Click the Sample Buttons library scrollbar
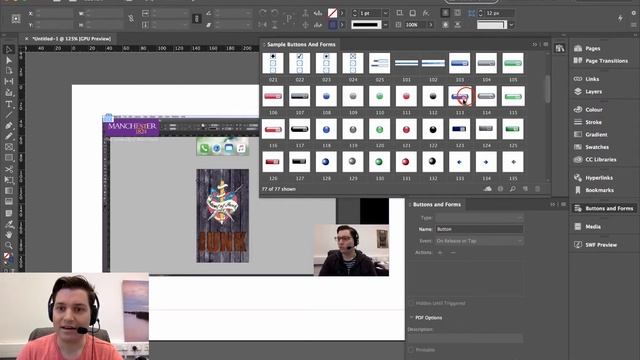This screenshot has height=360, width=640. [547, 90]
